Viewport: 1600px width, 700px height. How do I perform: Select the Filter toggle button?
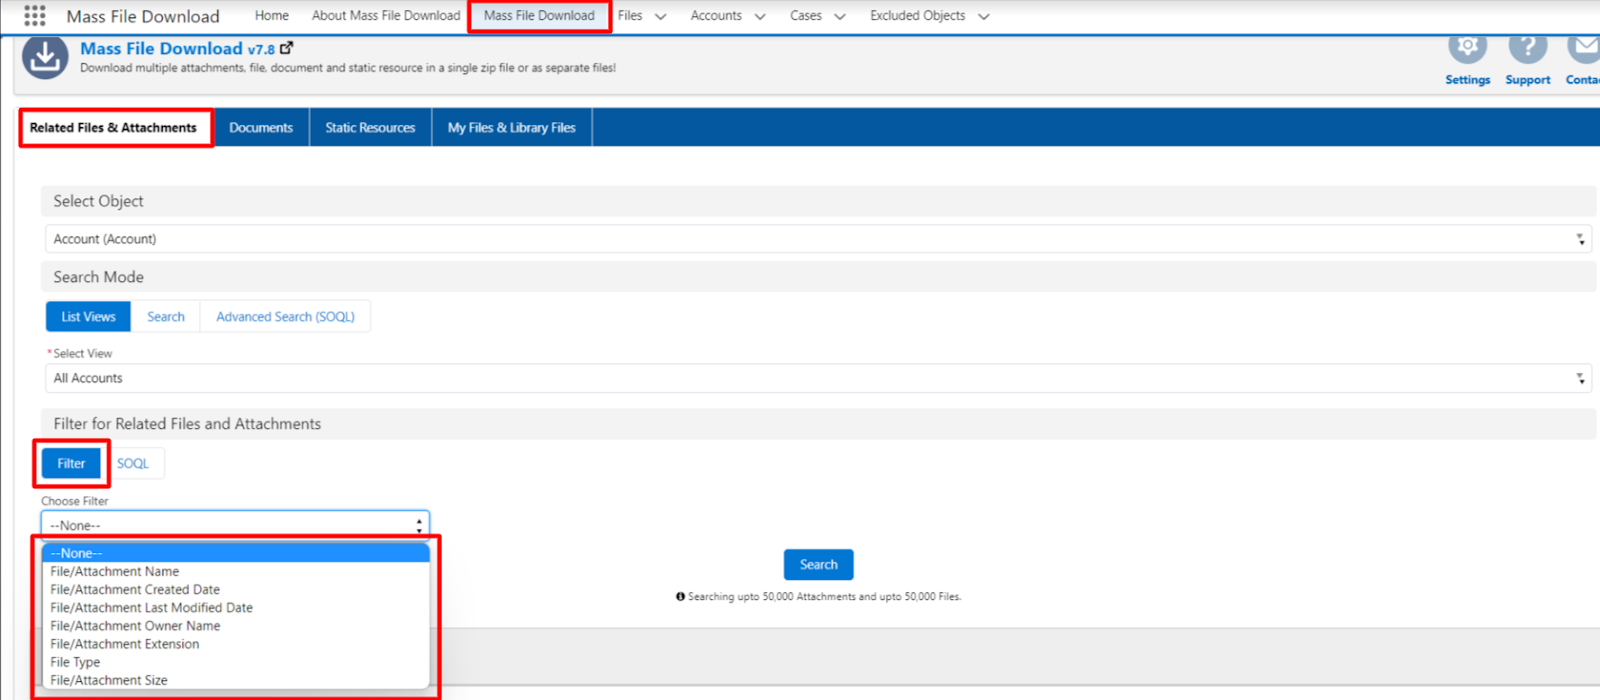71,464
